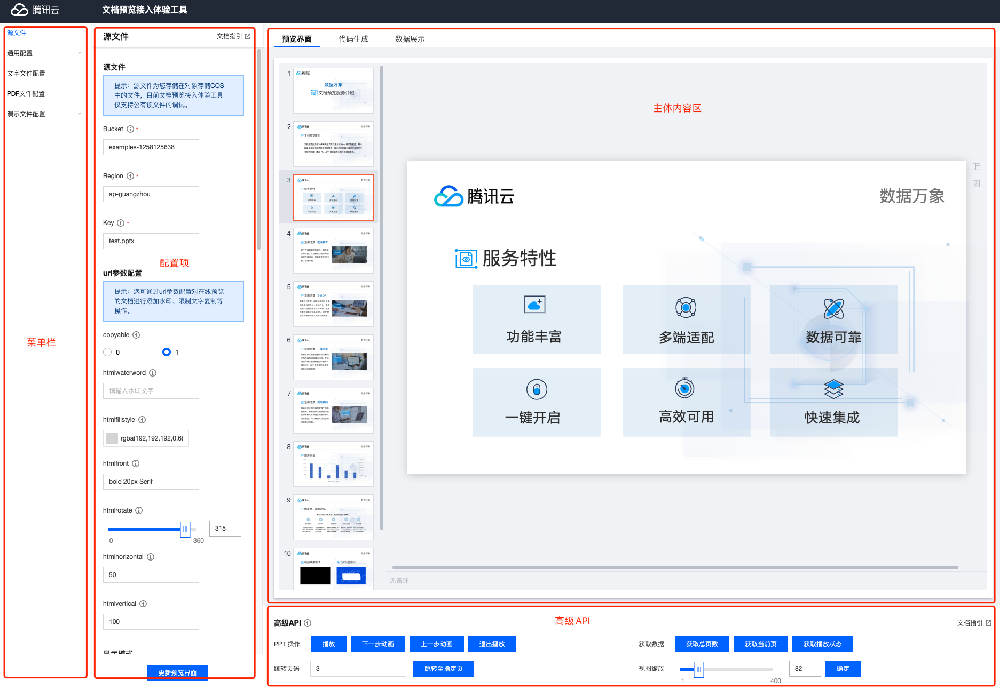Select slide thumbnail 4 in the preview list
The width and height of the screenshot is (1000, 689).
click(x=333, y=250)
